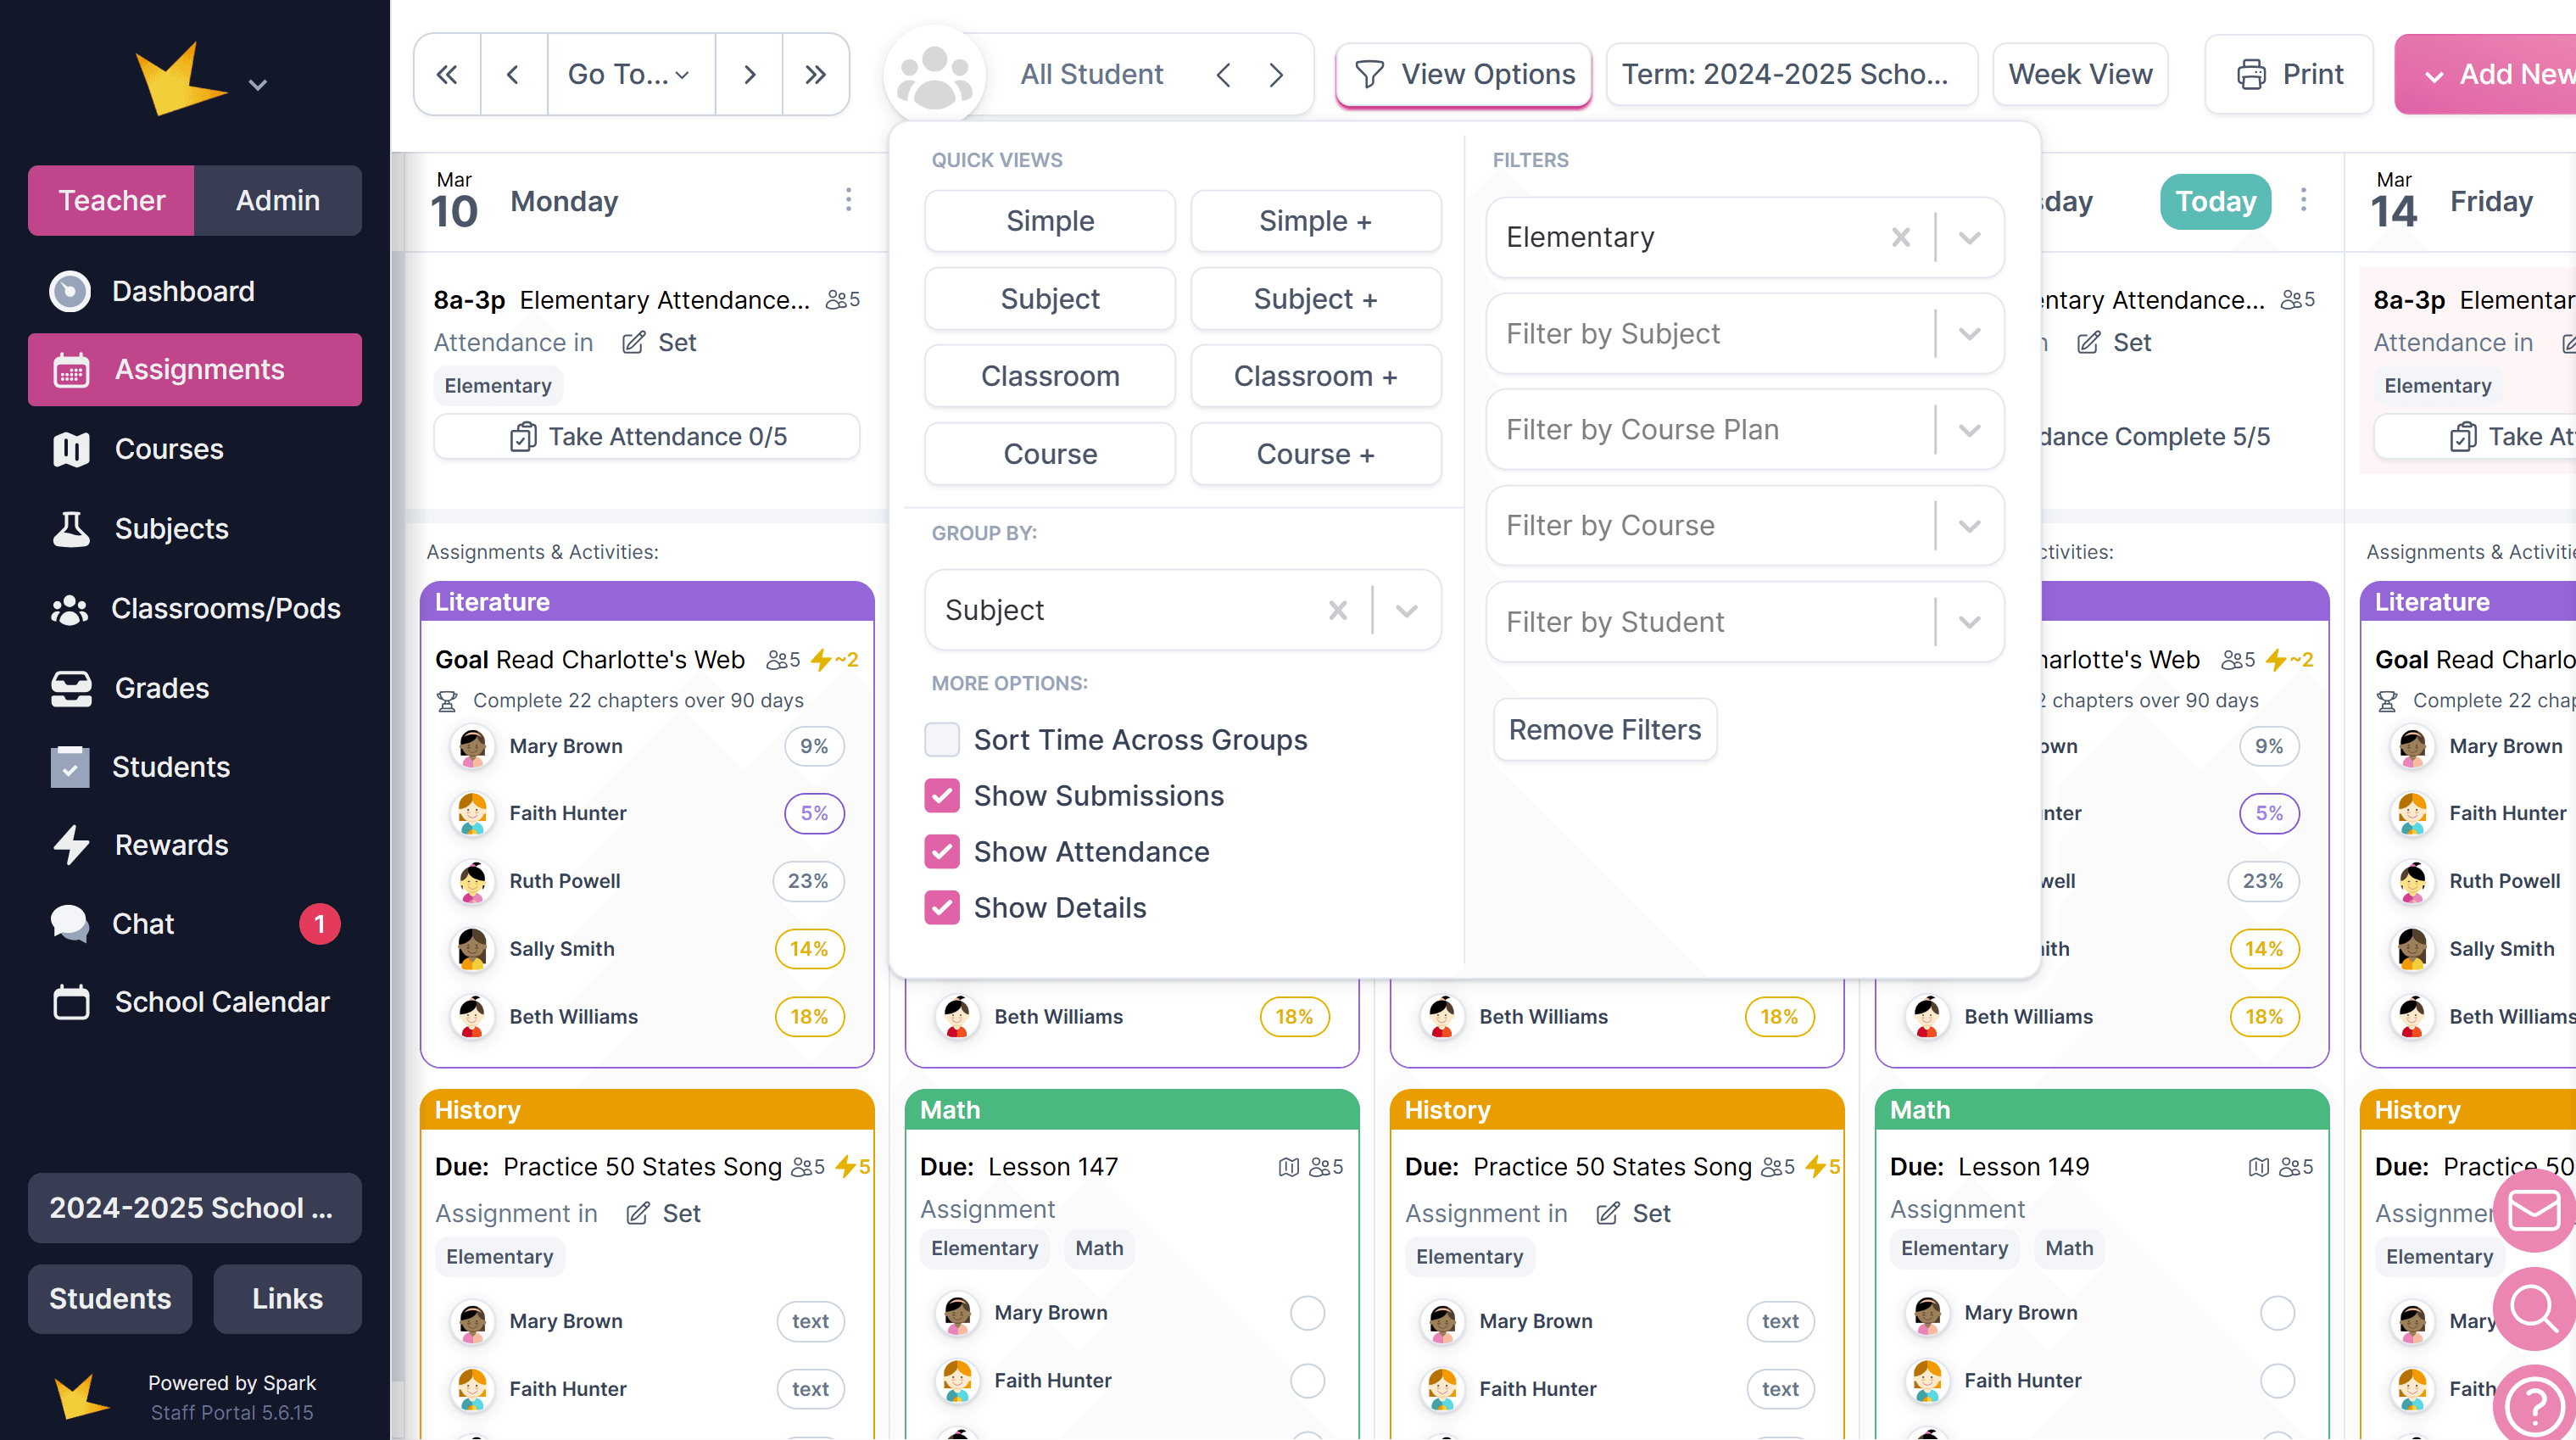
Task: Jump back with double-left chevron
Action: (447, 74)
